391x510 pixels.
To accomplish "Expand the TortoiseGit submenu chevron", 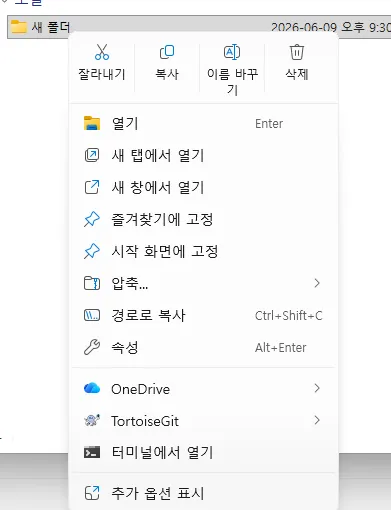I will tap(317, 420).
